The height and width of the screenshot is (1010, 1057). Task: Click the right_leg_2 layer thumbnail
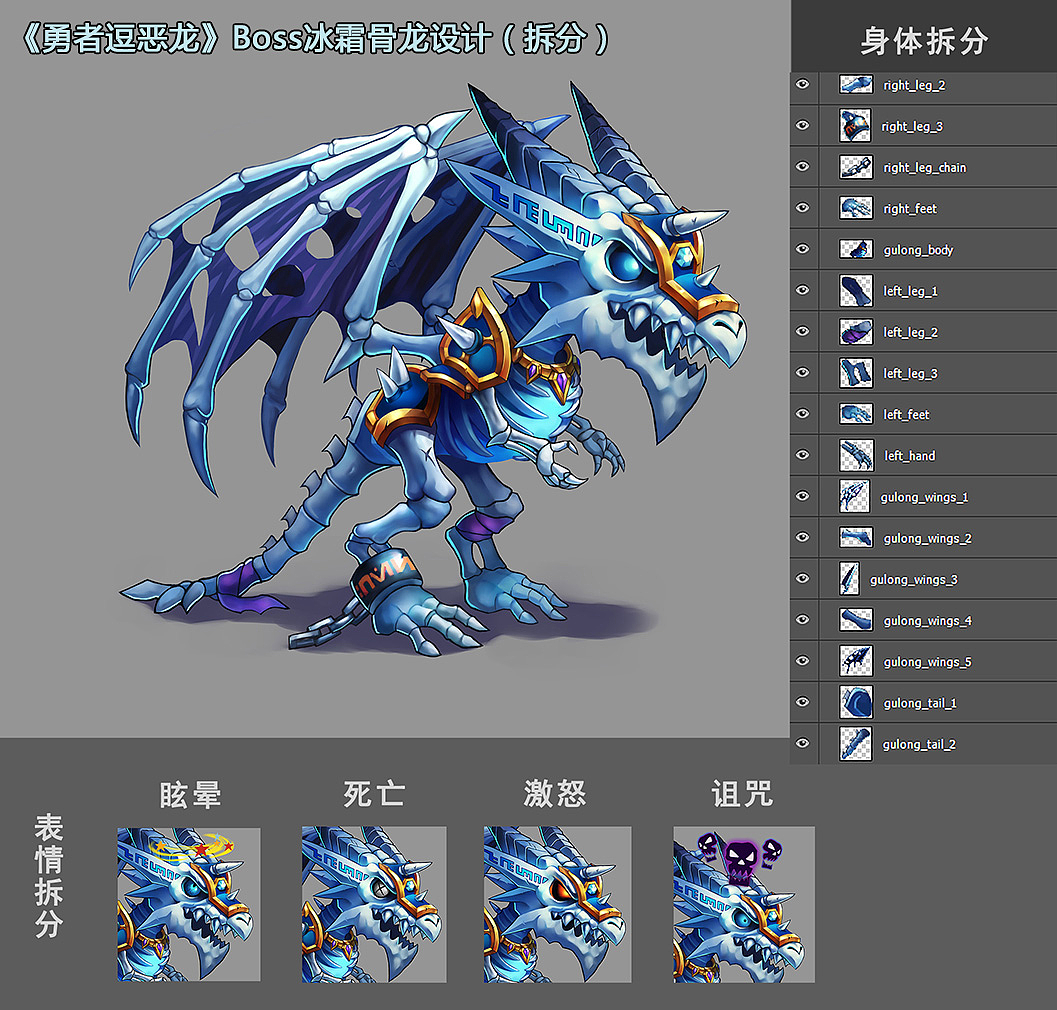[856, 84]
